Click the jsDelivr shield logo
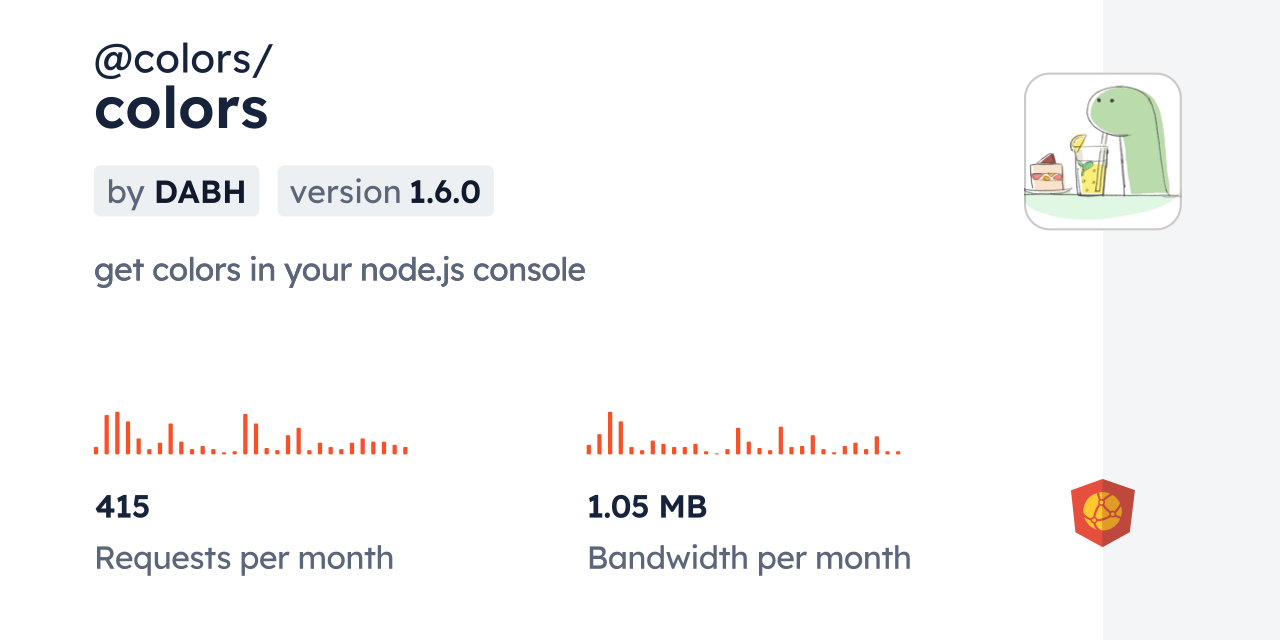 (x=1102, y=512)
